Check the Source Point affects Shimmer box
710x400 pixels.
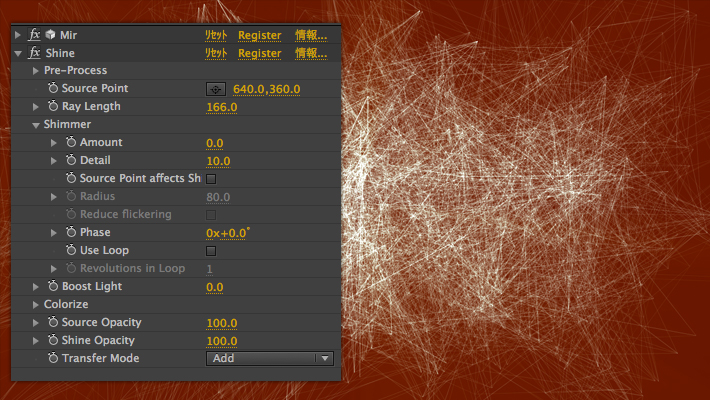pyautogui.click(x=211, y=179)
